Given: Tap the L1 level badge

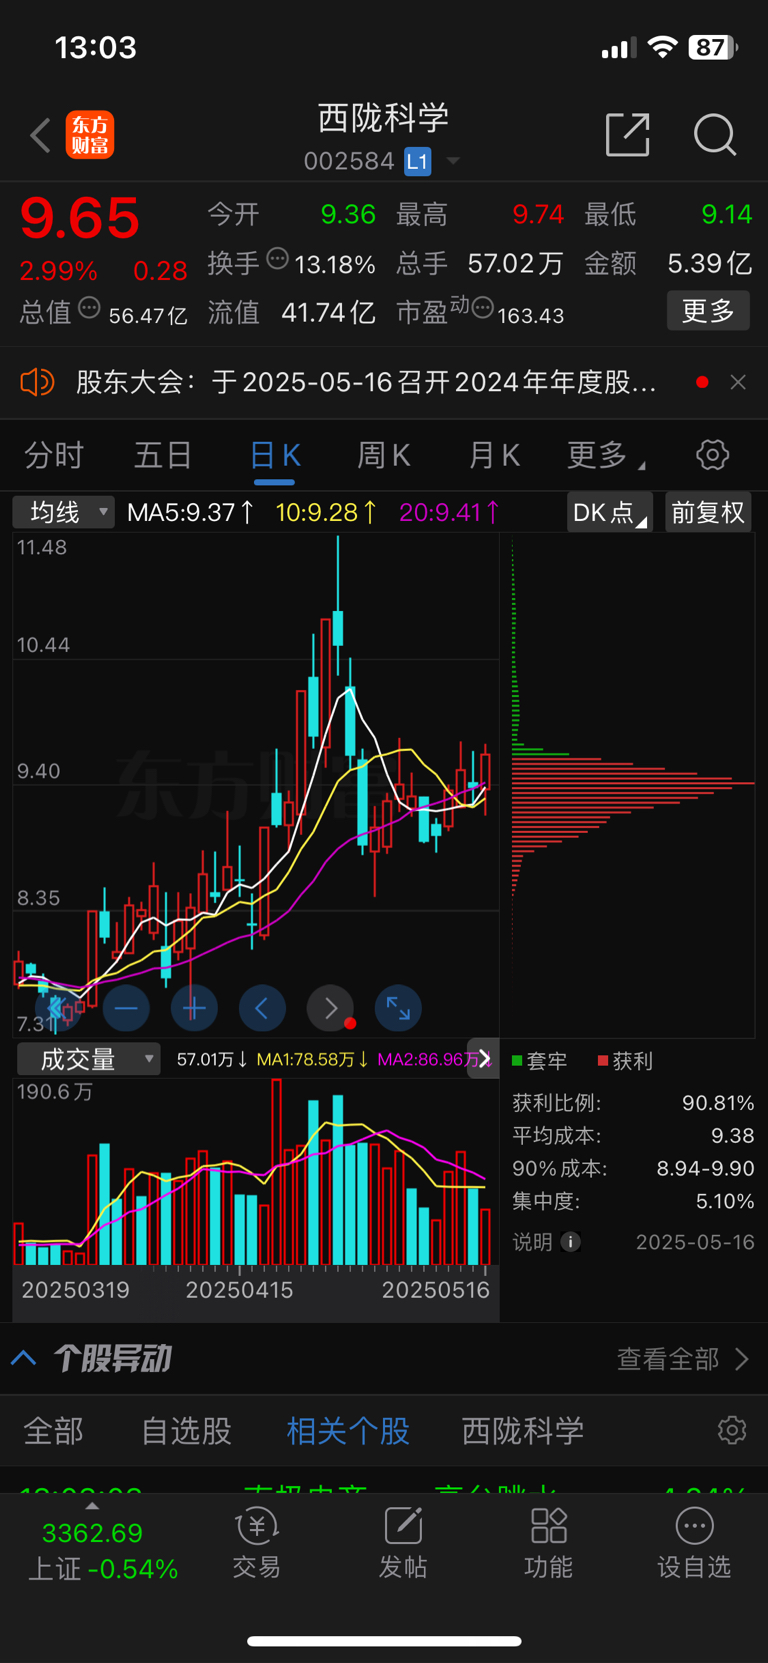Looking at the screenshot, I should tap(417, 161).
